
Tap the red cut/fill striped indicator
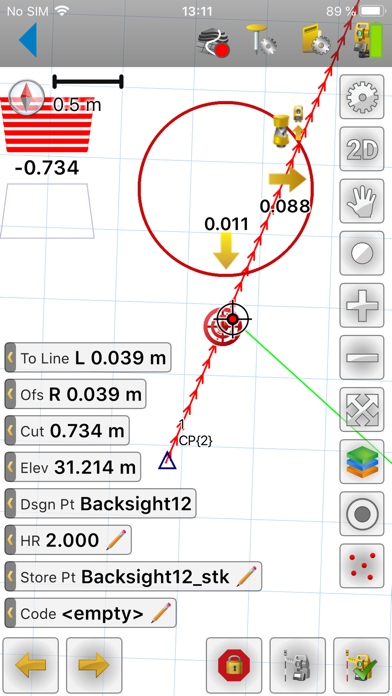(x=48, y=125)
